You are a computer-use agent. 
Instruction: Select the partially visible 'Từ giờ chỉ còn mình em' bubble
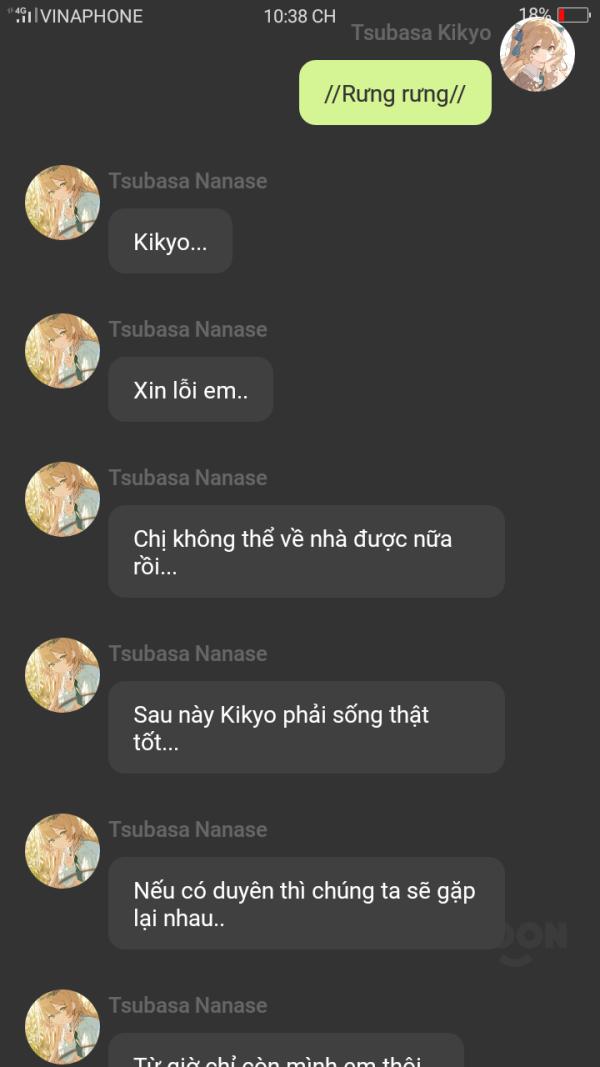tap(286, 1050)
